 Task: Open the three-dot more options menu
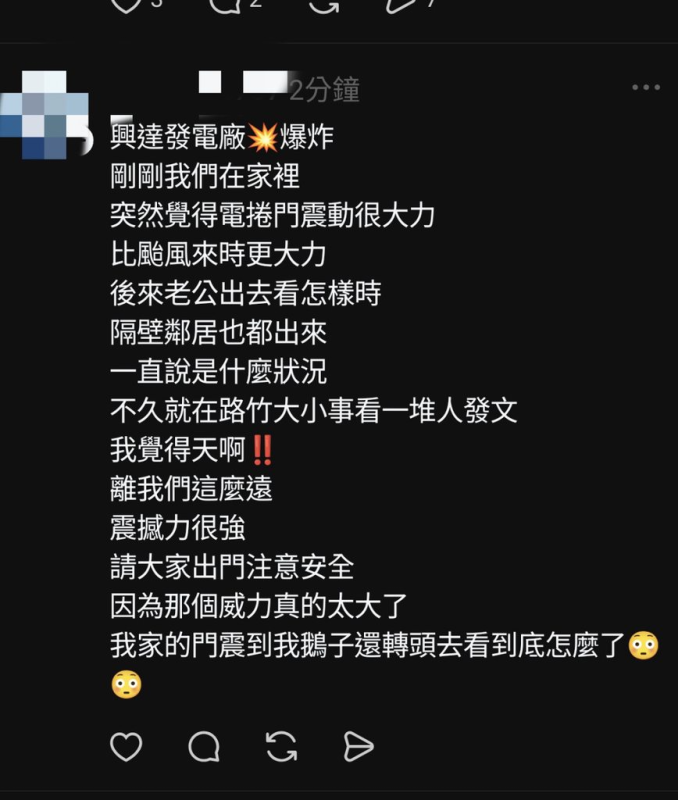coord(646,87)
